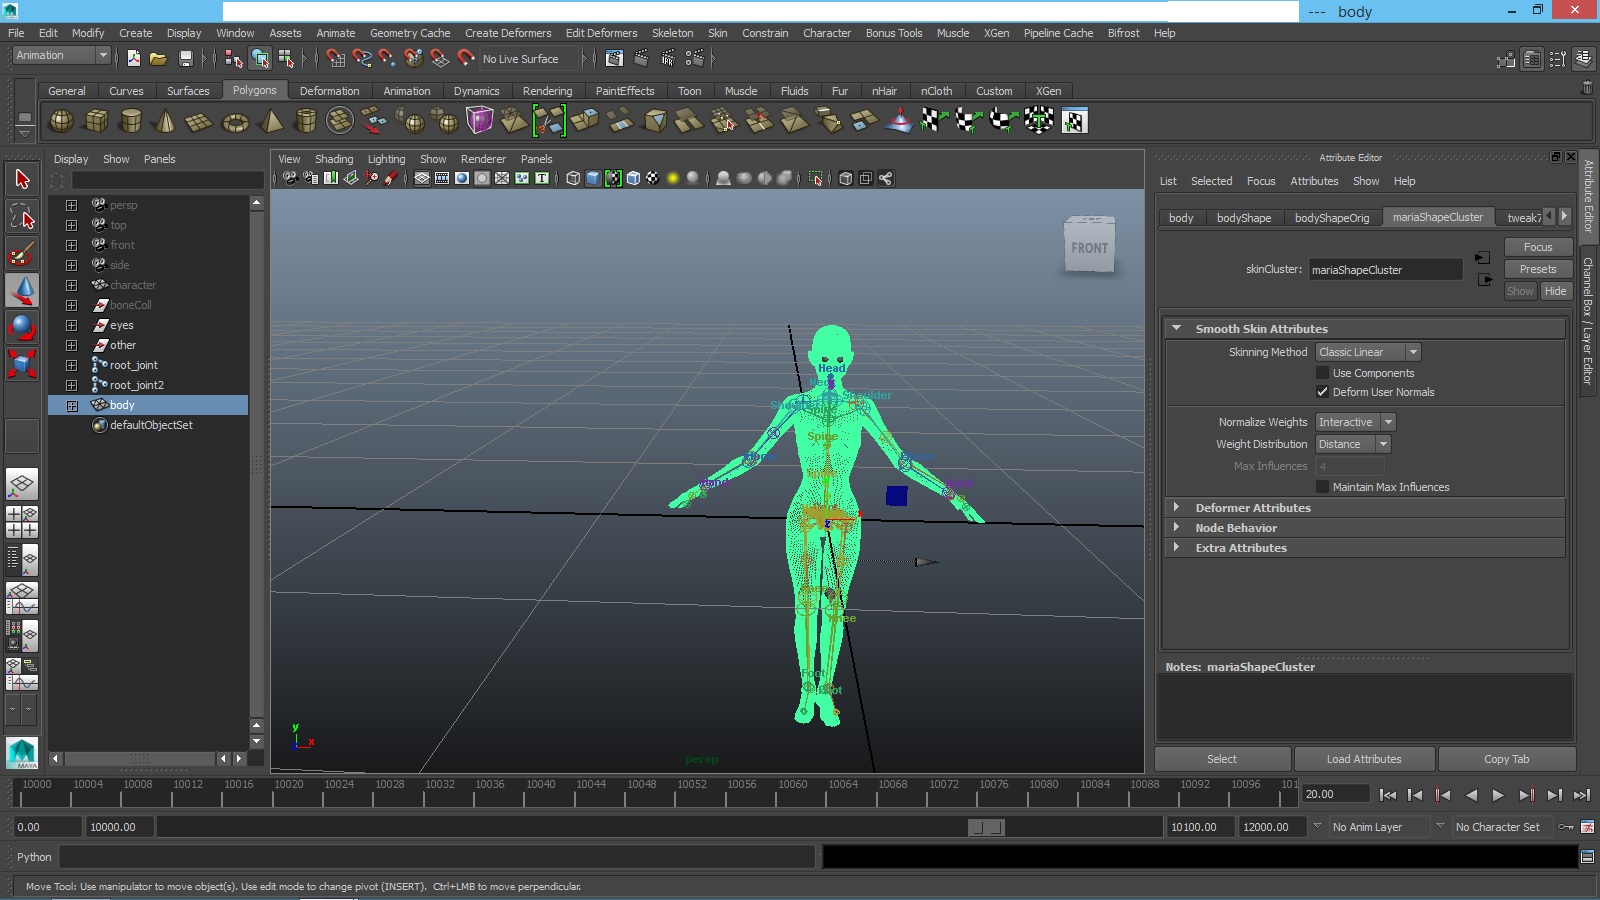Toggle the viewport grid icon
1600x900 pixels.
(x=421, y=178)
